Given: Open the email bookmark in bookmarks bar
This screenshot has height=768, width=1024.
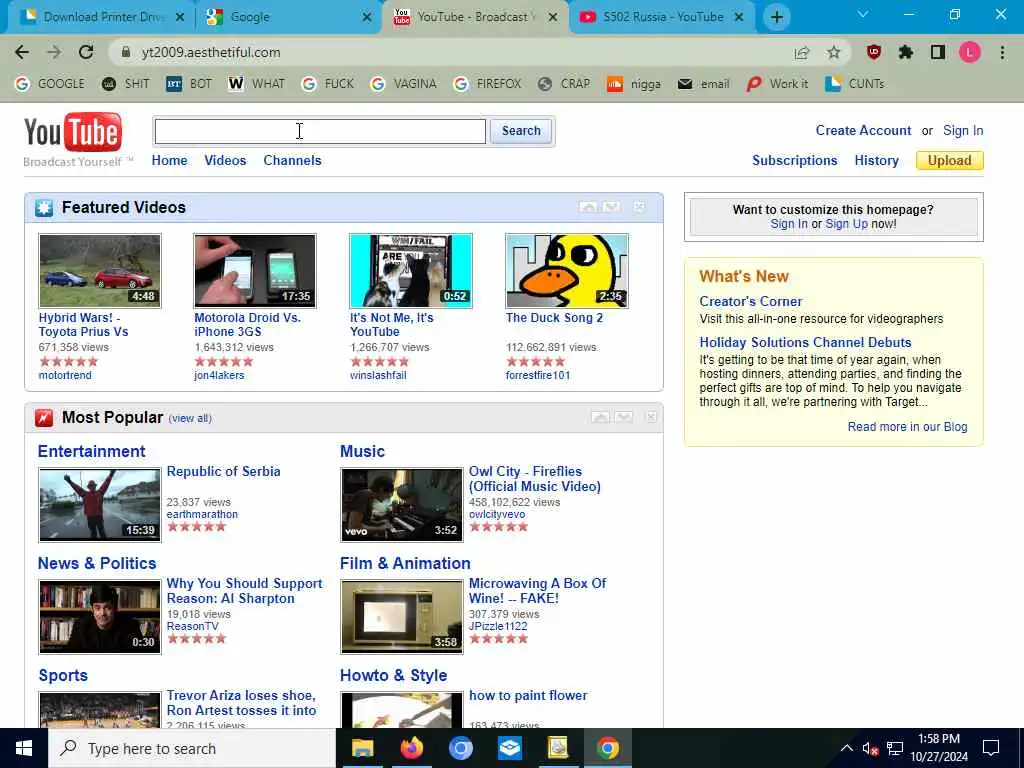Looking at the screenshot, I should (703, 84).
